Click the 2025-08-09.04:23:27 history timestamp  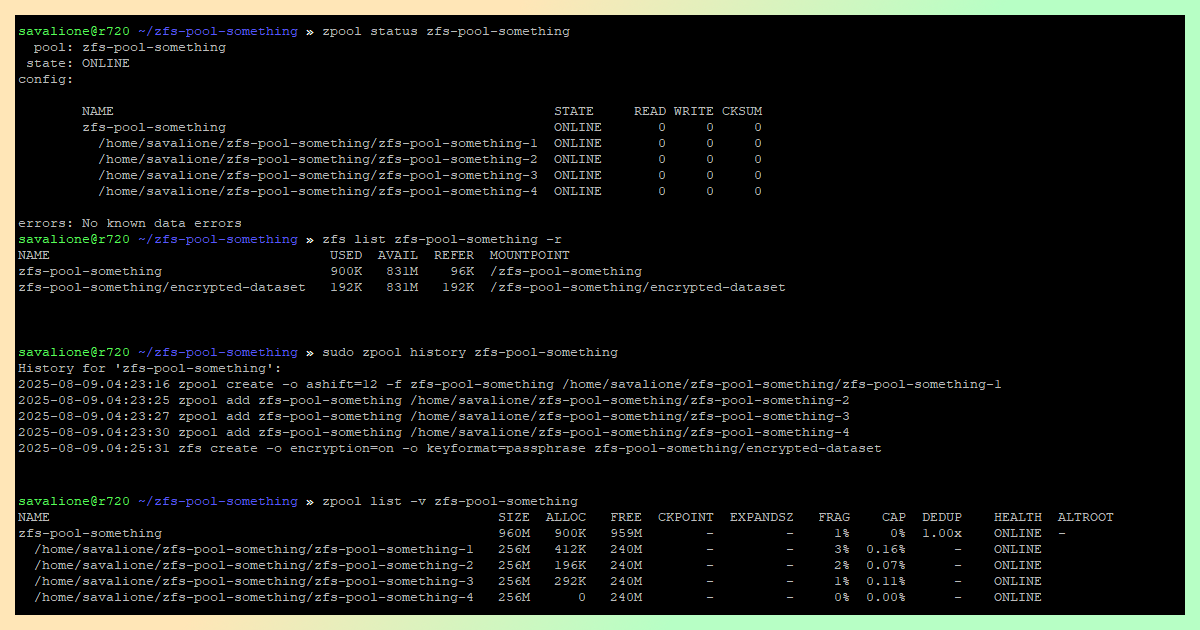pyautogui.click(x=94, y=416)
